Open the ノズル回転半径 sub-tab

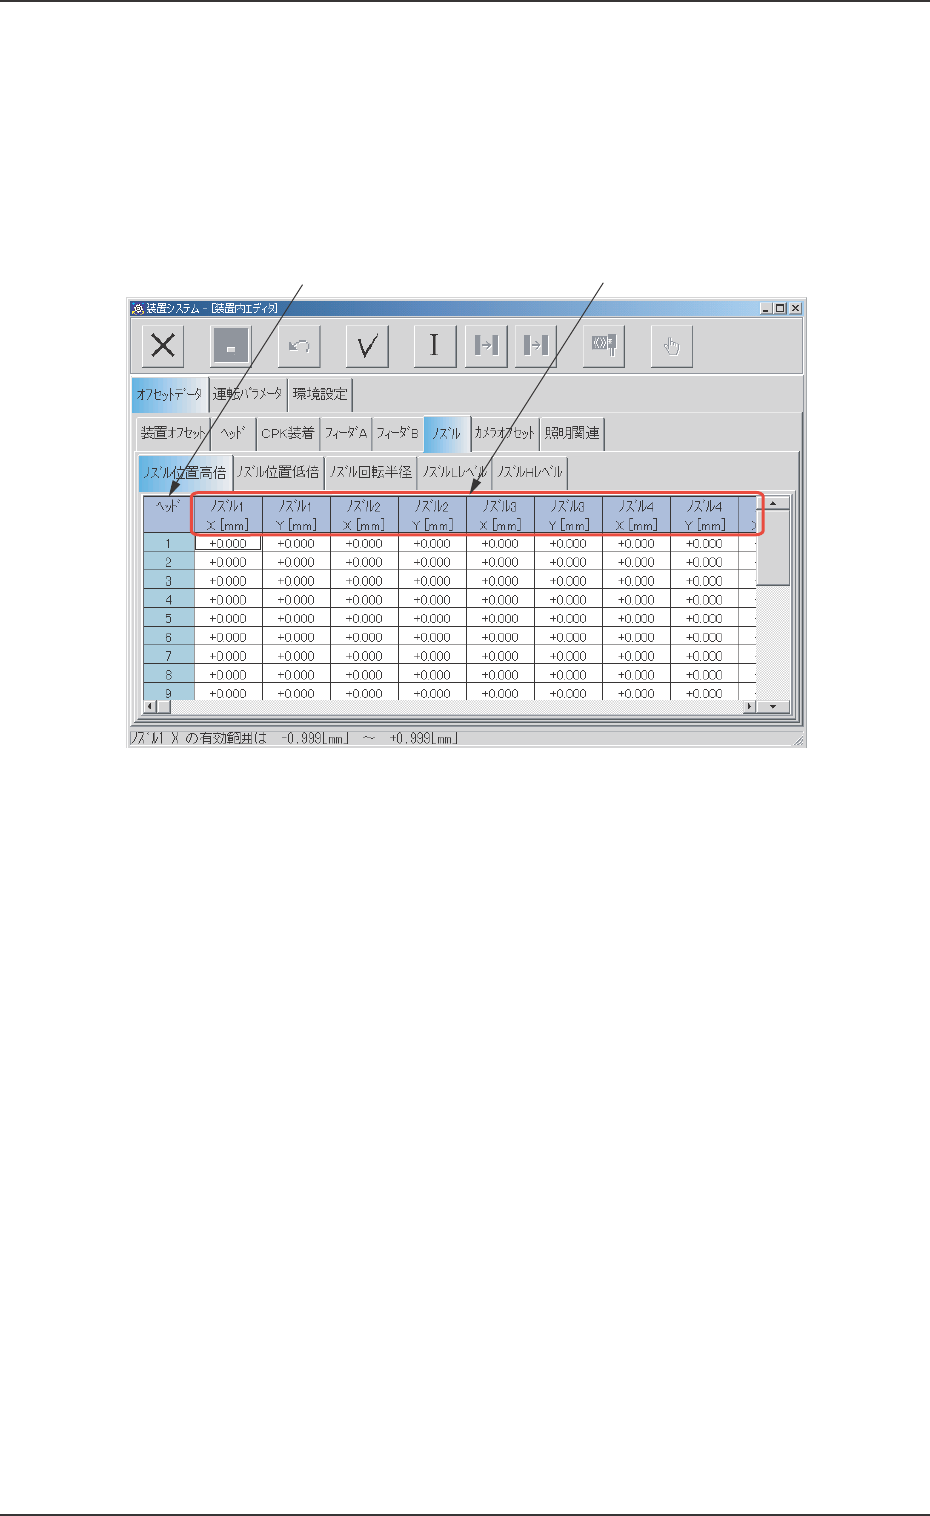[x=370, y=472]
